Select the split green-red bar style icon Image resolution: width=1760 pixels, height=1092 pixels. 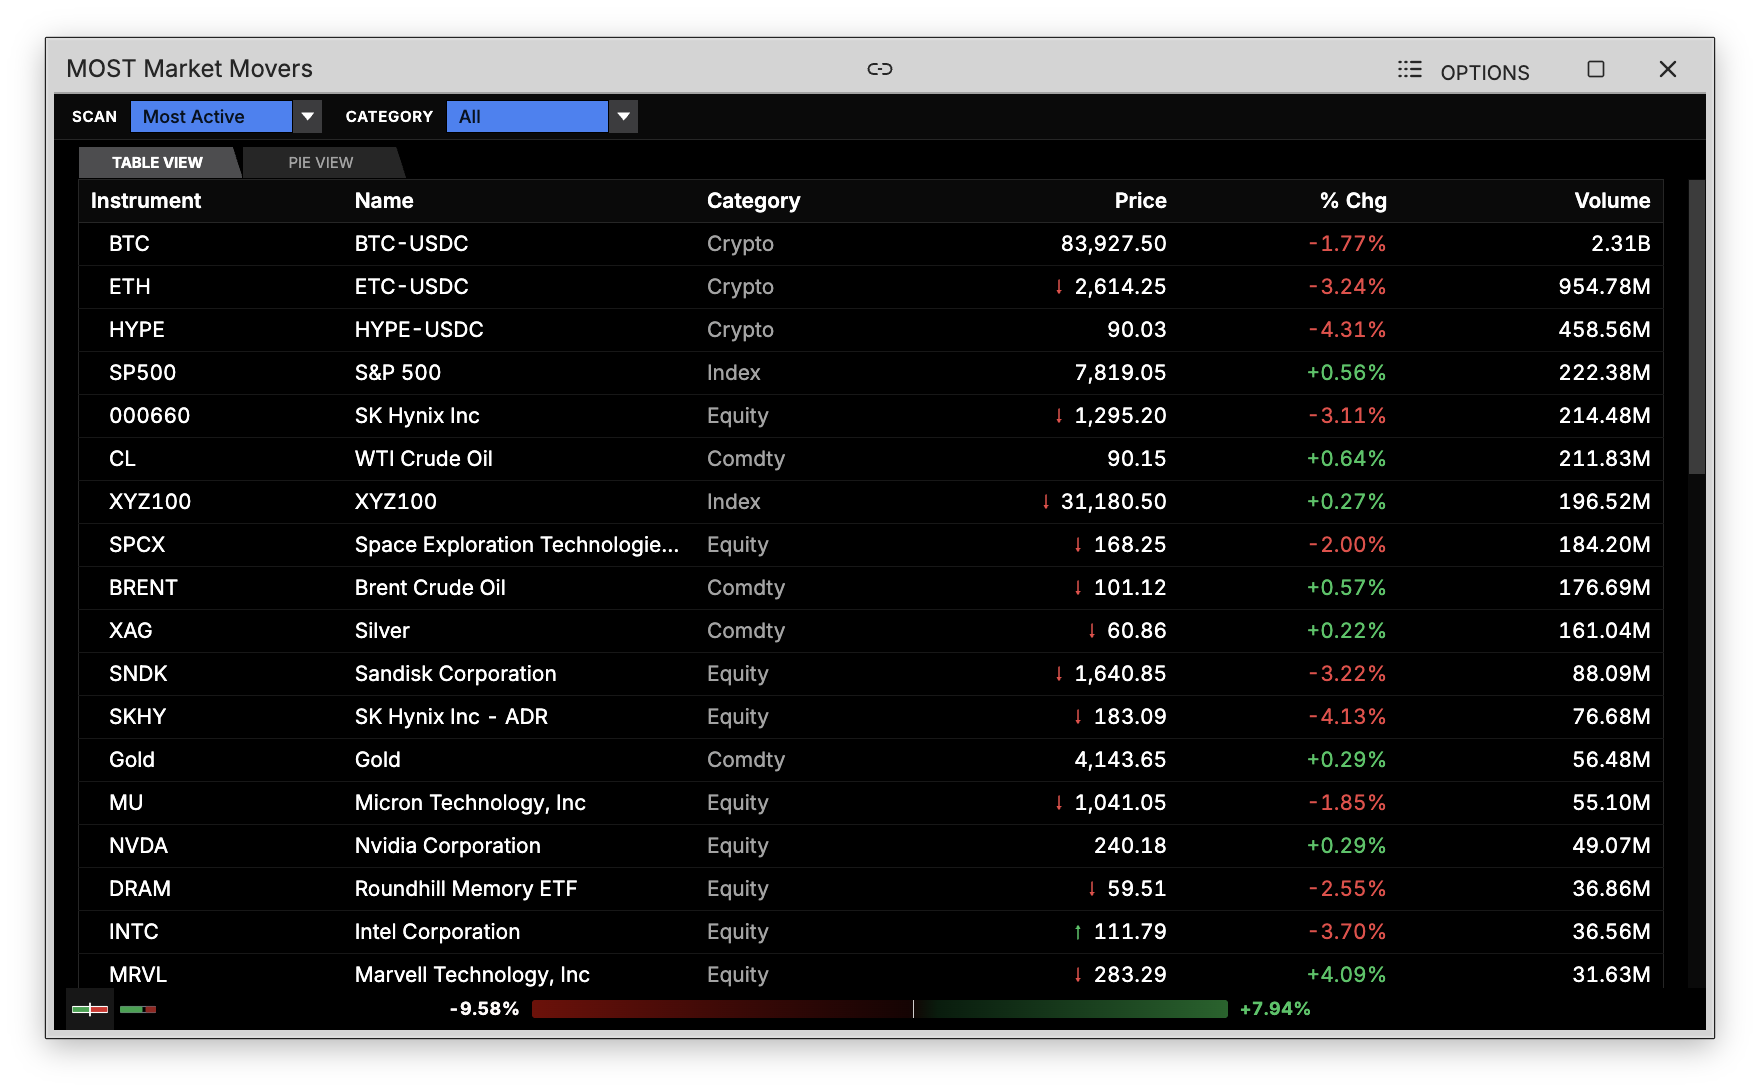(x=138, y=1009)
